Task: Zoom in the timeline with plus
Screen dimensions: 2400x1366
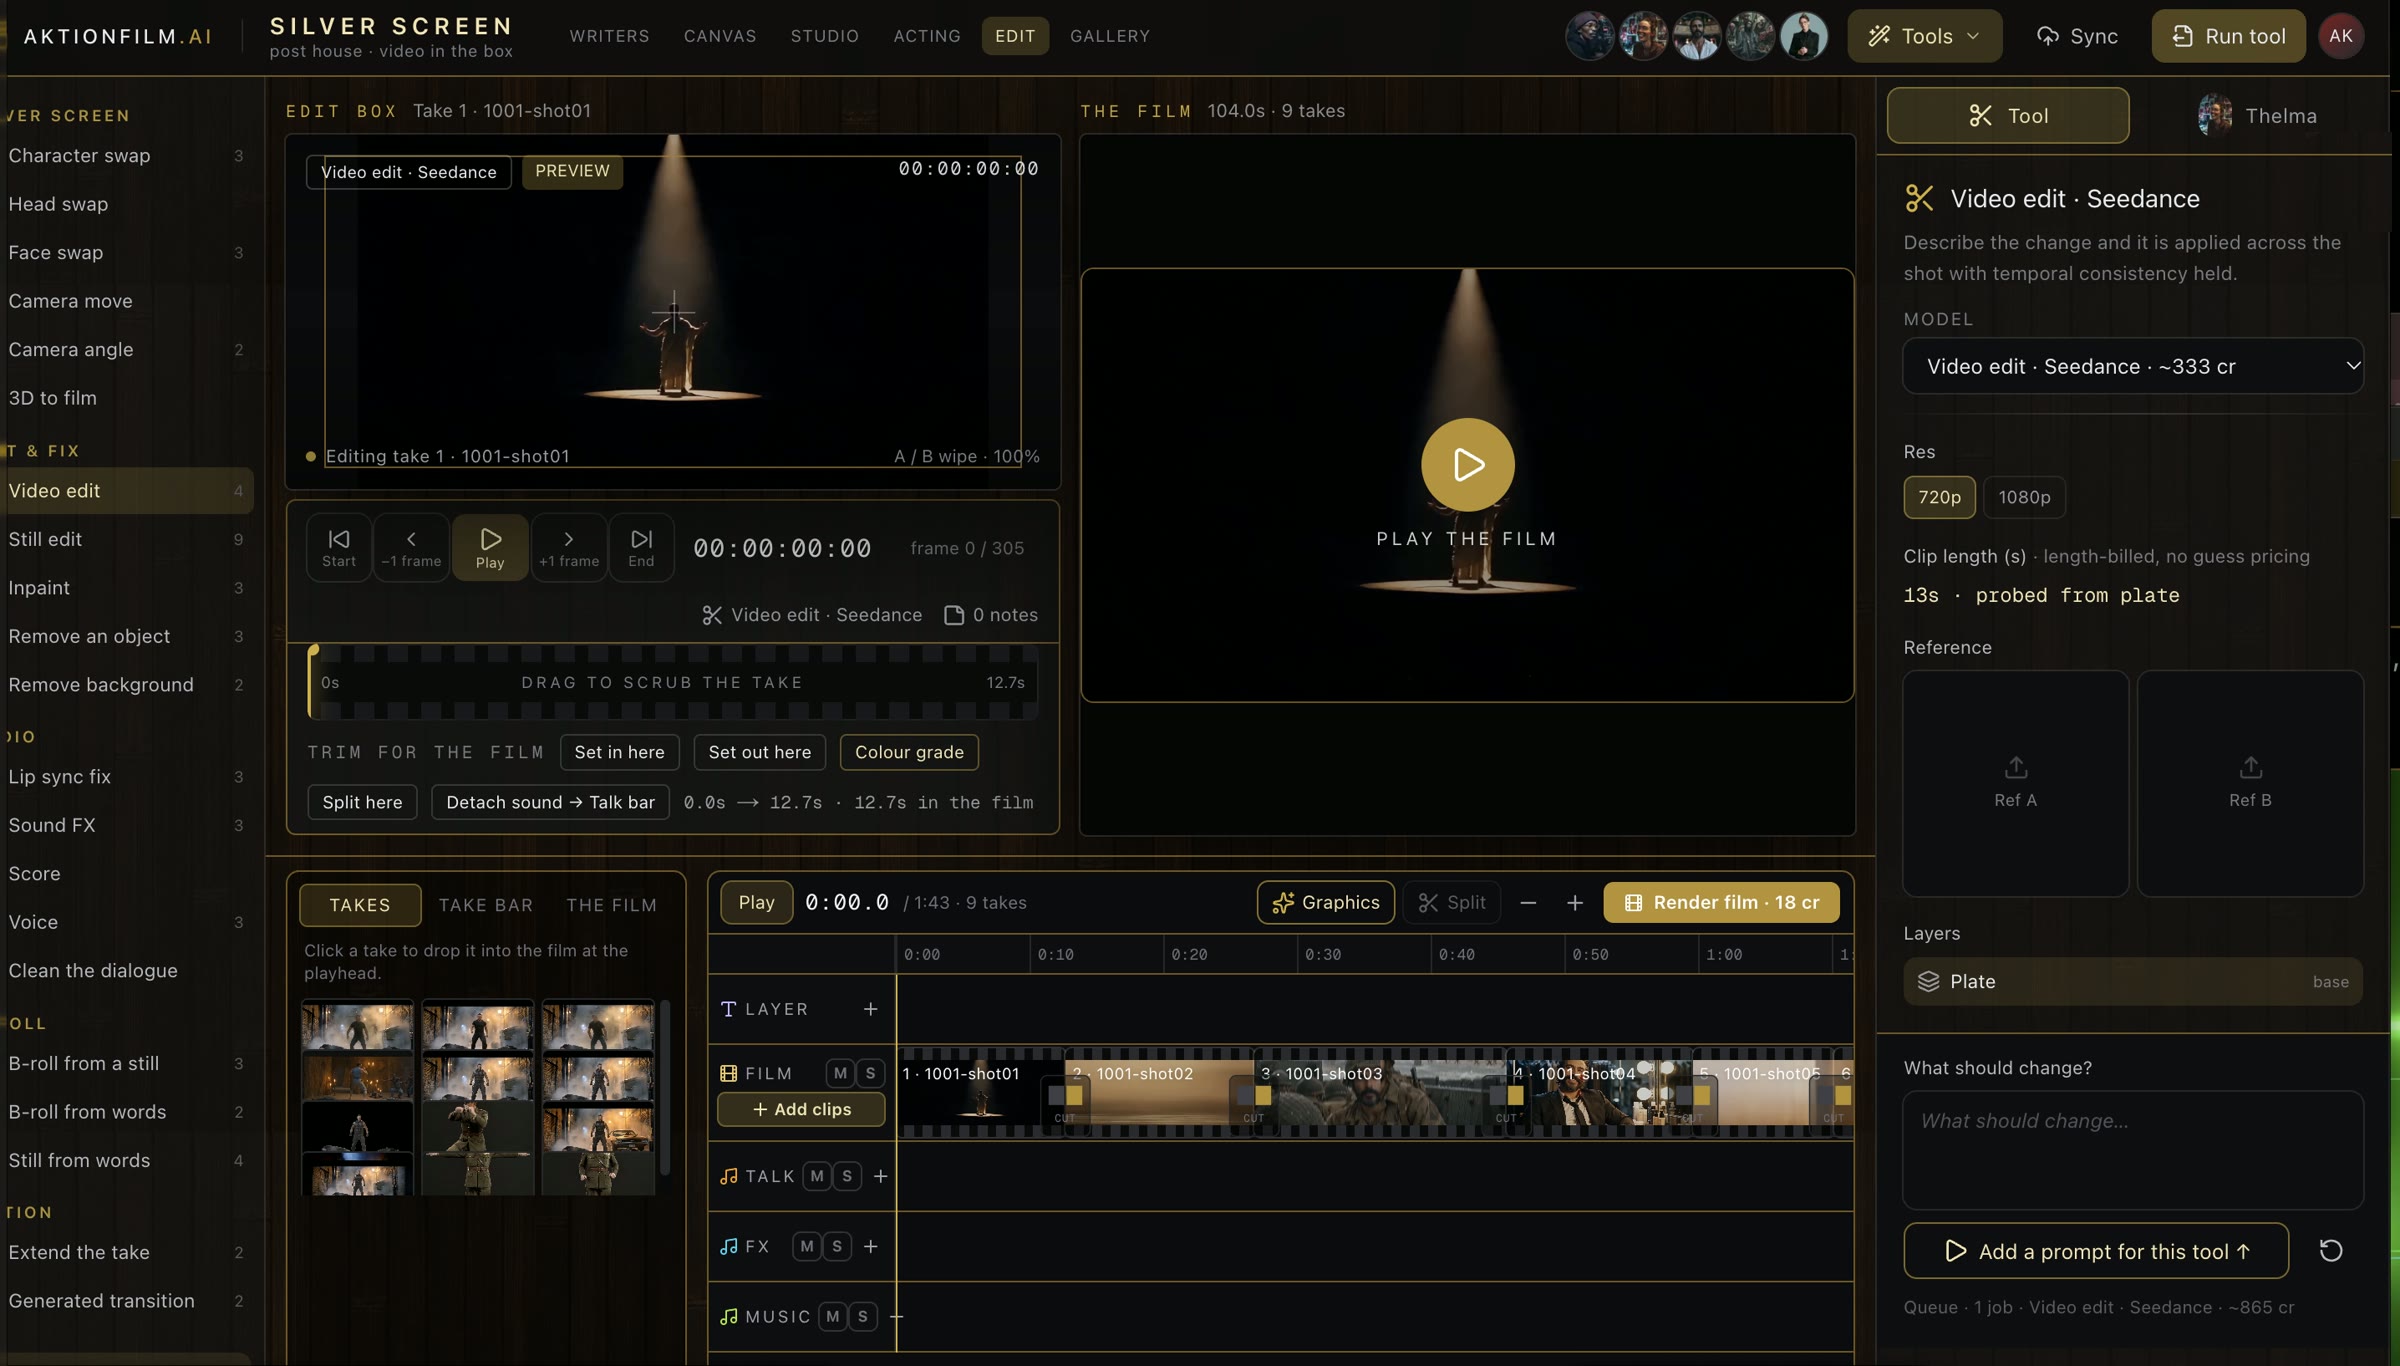Action: pos(1575,903)
